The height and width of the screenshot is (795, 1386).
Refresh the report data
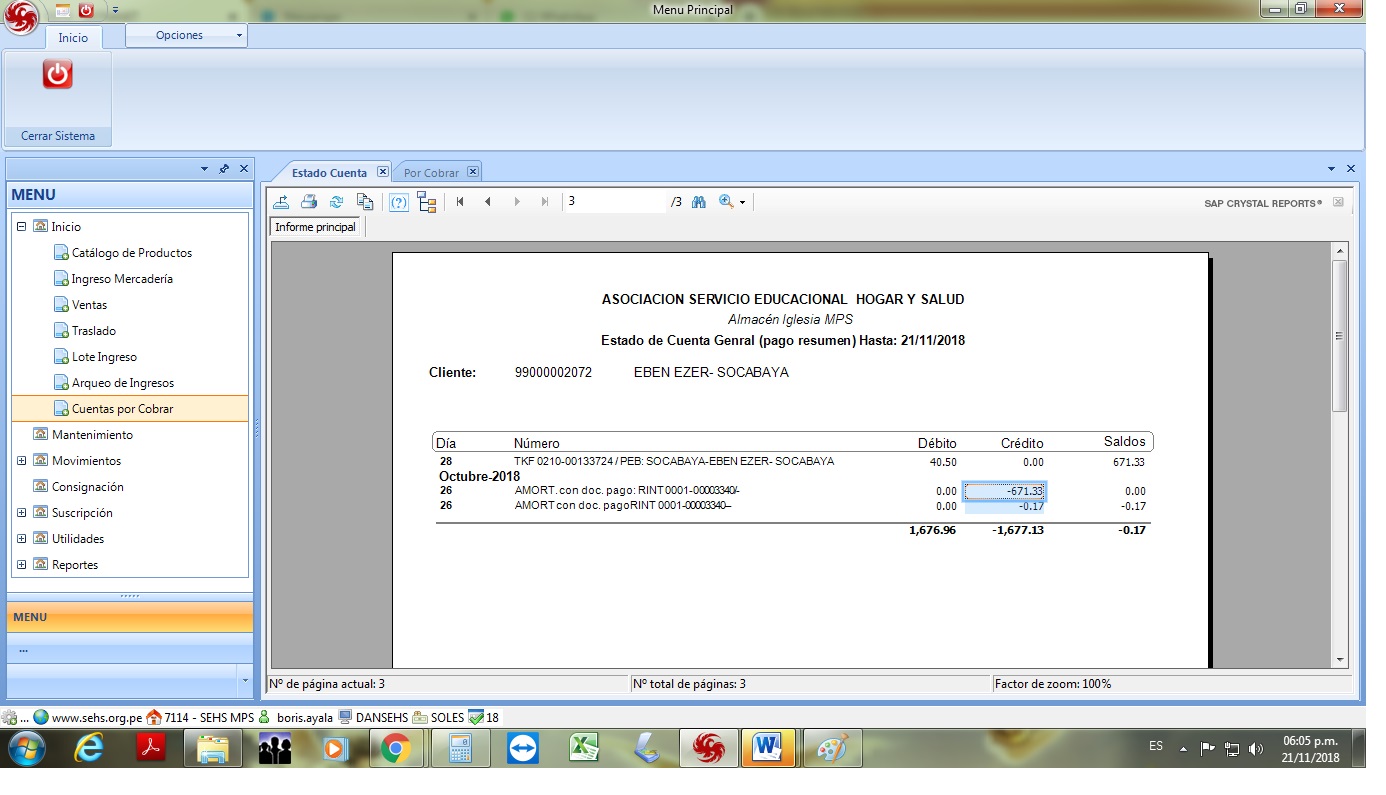click(337, 202)
